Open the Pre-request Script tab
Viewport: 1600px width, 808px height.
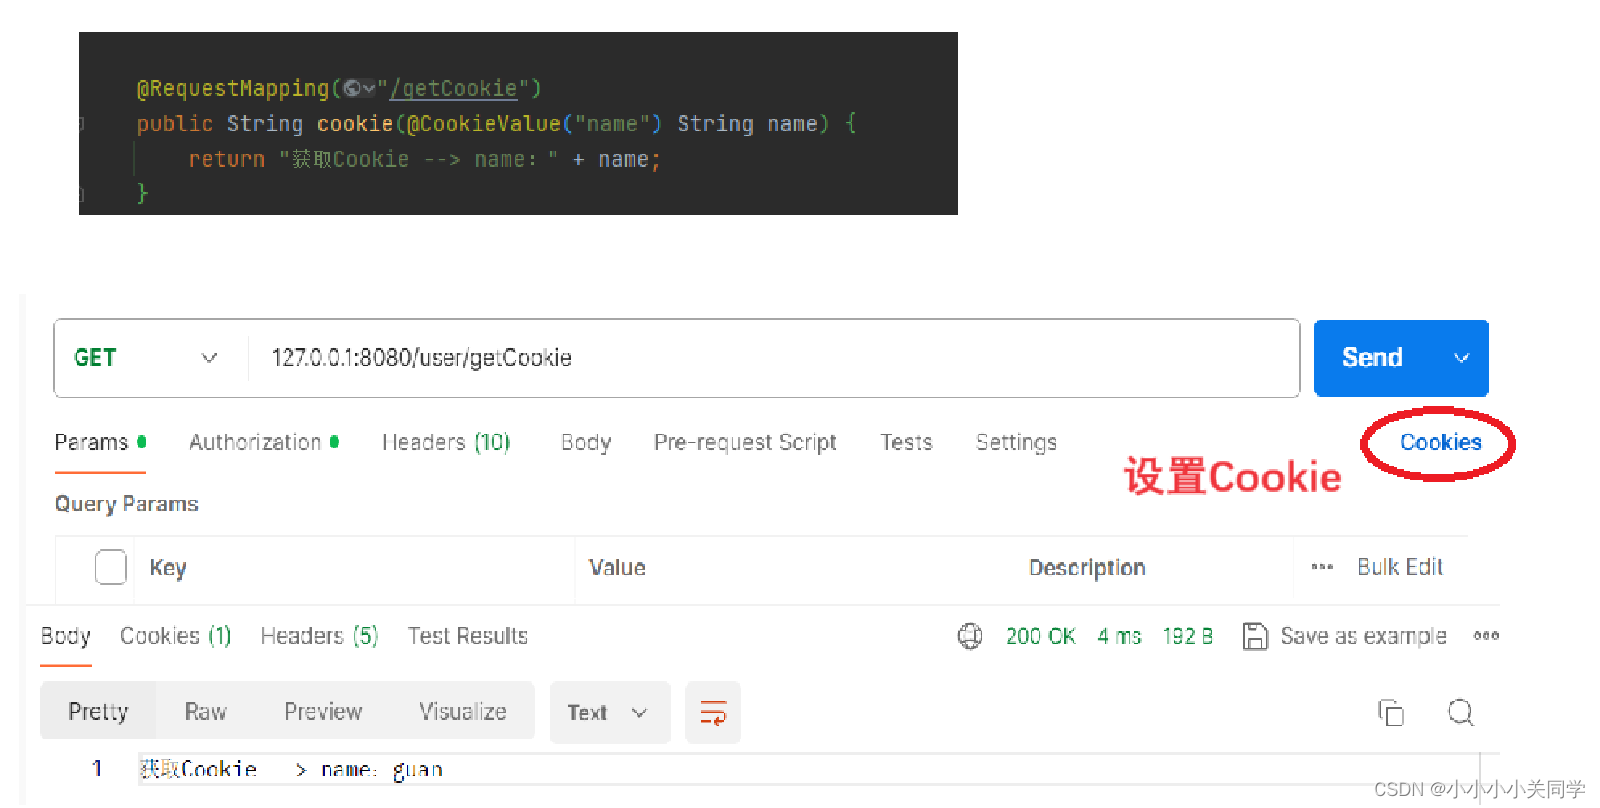coord(745,442)
